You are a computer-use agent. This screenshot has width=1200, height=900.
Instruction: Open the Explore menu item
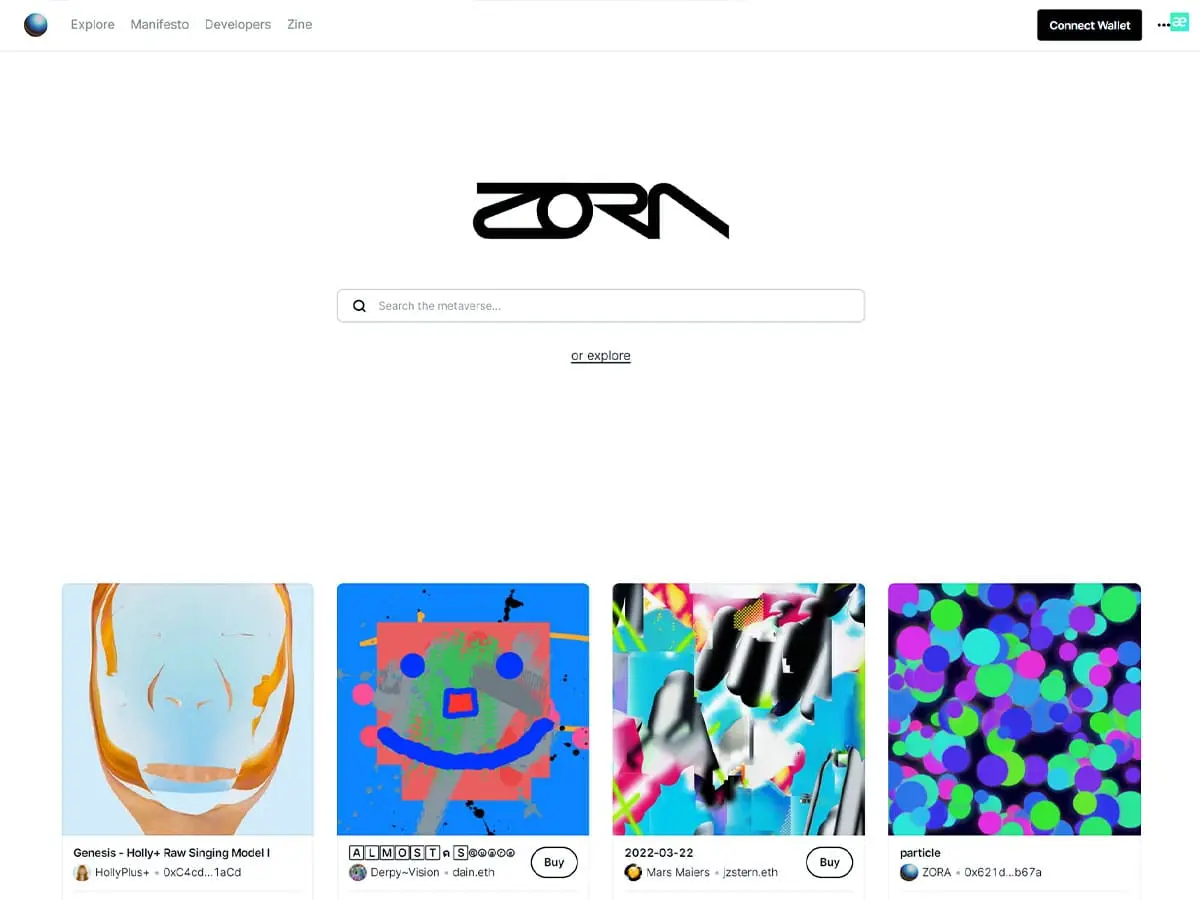tap(92, 25)
